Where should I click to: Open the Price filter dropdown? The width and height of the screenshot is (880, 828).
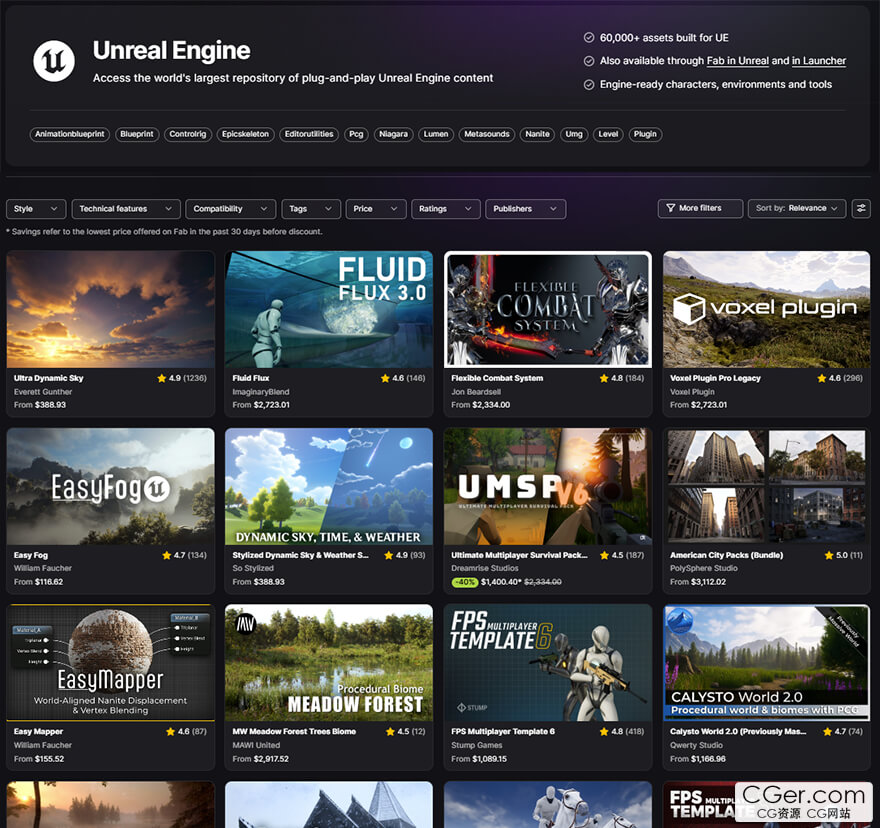[x=376, y=209]
